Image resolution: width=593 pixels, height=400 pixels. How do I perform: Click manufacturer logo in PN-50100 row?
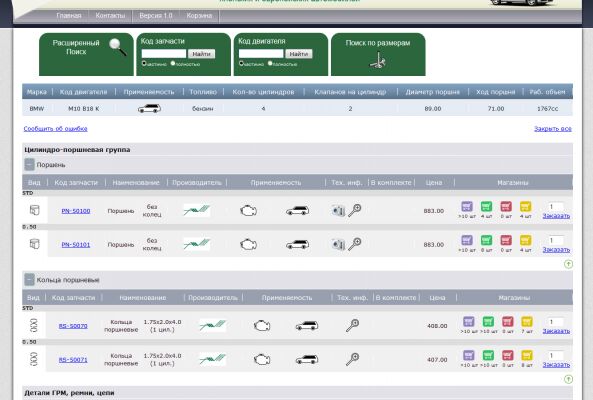(x=197, y=210)
